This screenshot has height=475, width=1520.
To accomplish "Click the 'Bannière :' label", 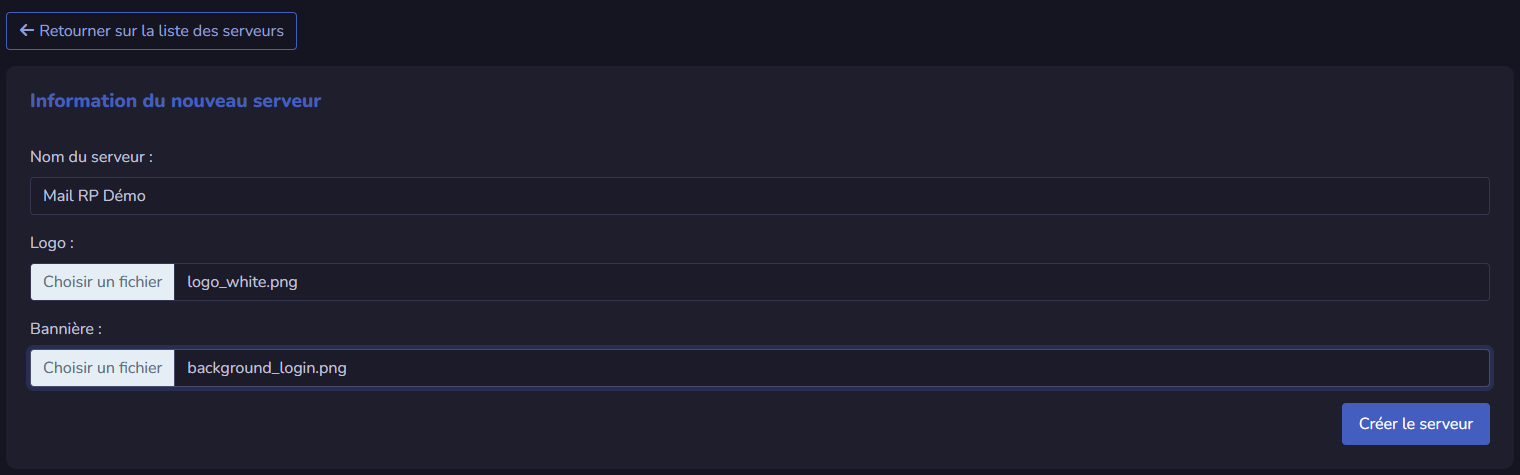I will [x=66, y=328].
